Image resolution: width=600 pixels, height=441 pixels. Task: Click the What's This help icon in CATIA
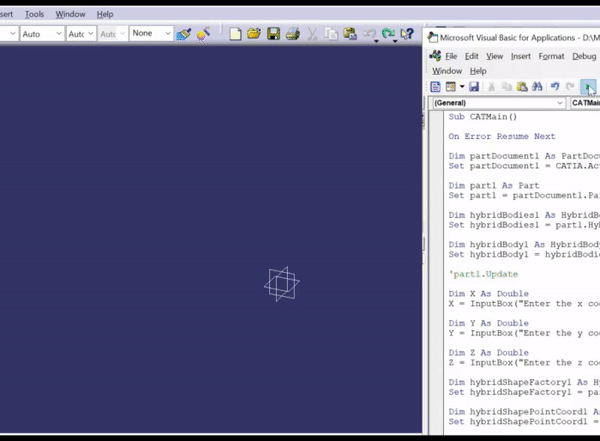click(407, 34)
